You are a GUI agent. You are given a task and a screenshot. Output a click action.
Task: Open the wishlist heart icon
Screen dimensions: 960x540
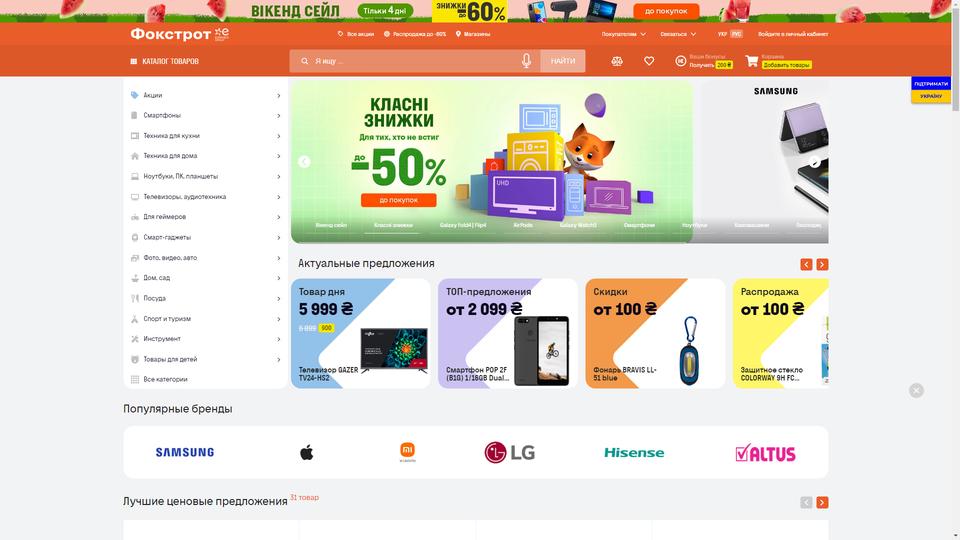pos(649,61)
